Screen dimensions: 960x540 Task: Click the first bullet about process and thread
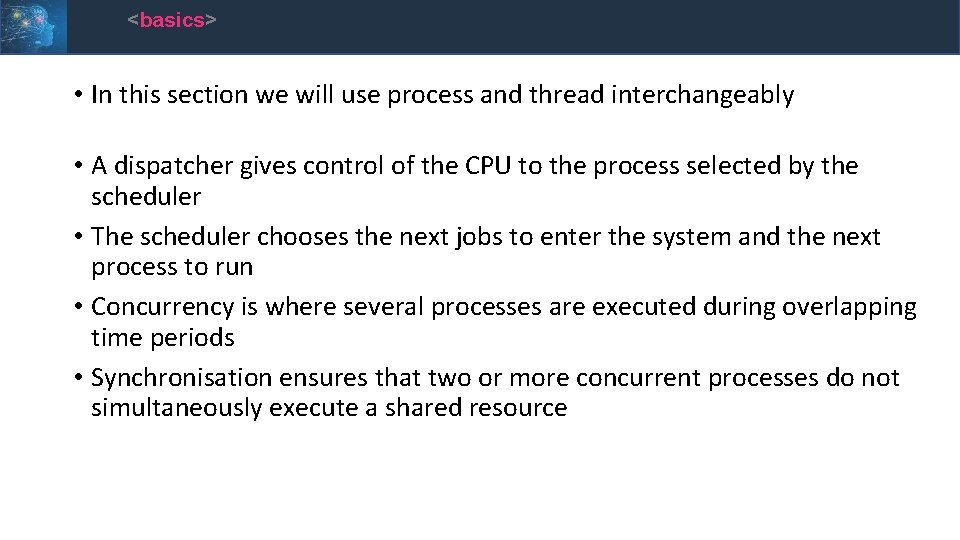[435, 95]
